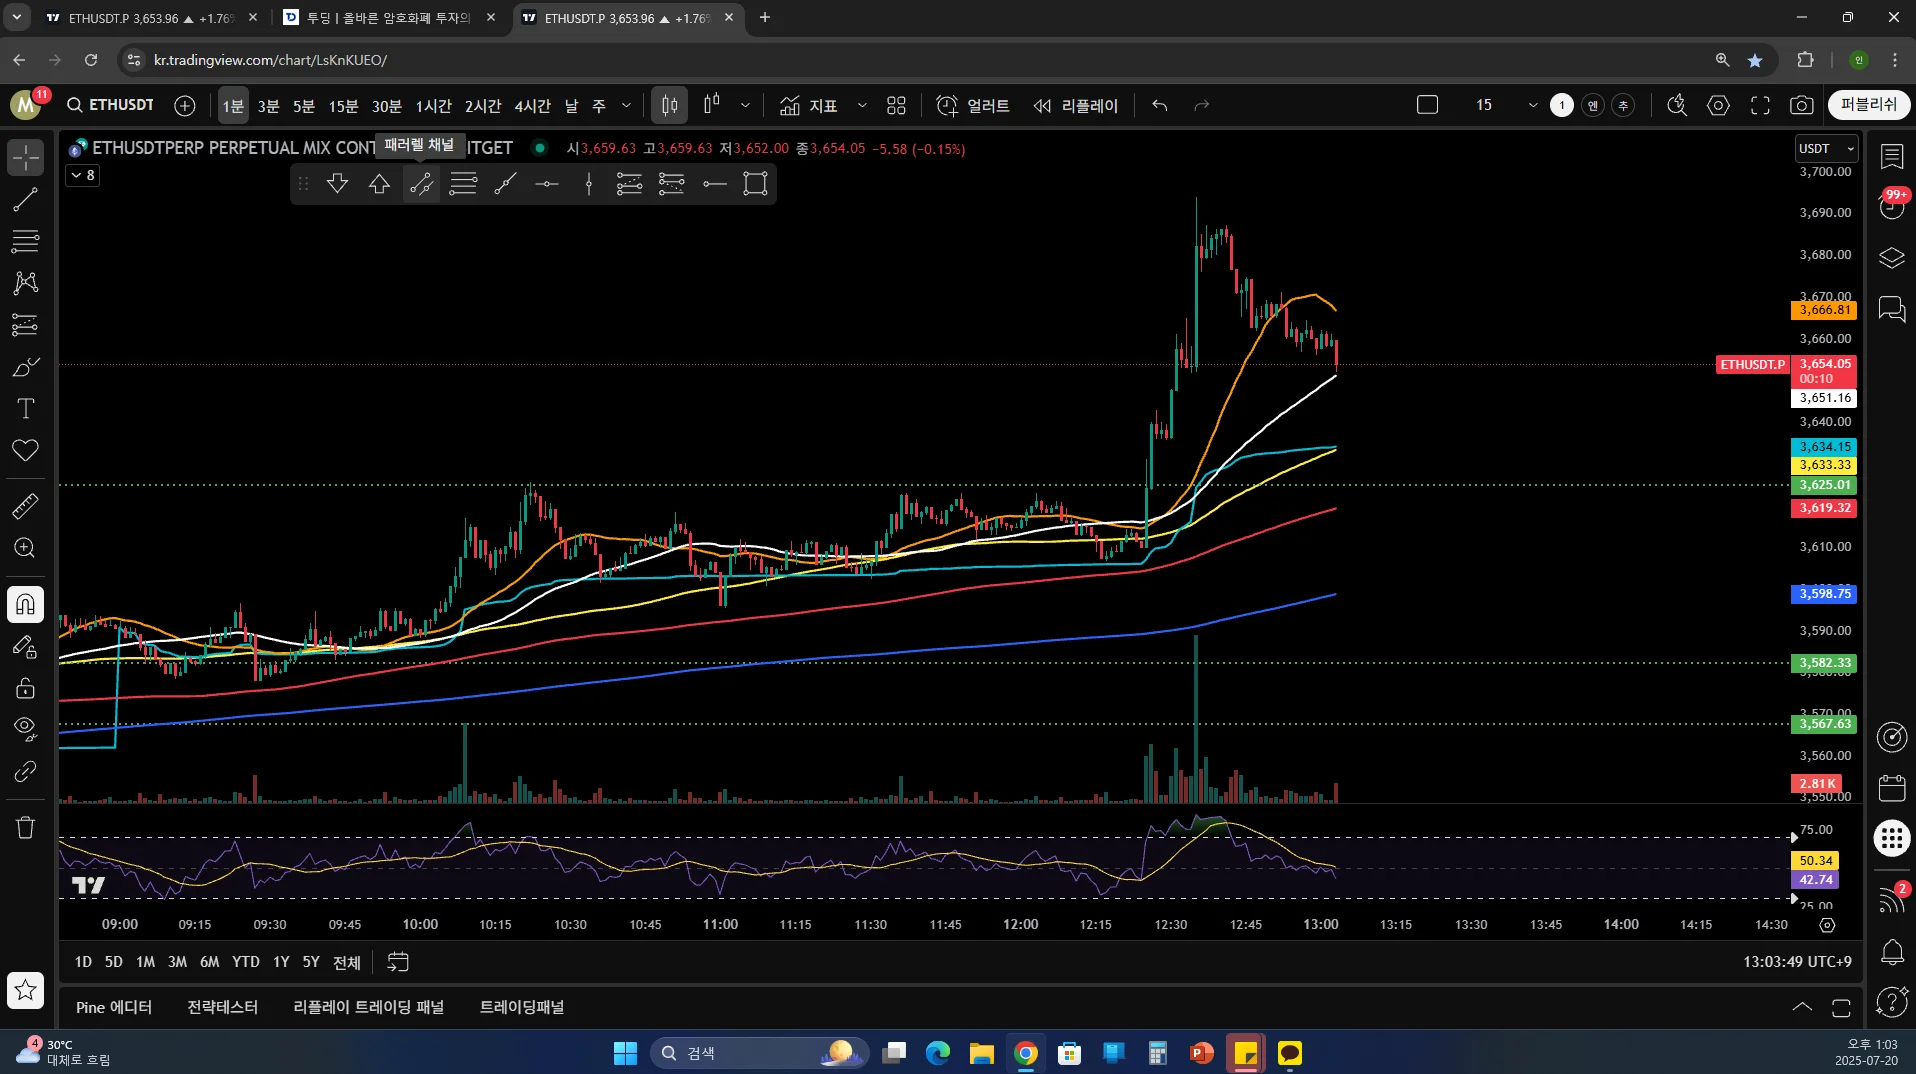Undo the last chart action
The width and height of the screenshot is (1916, 1074).
[x=1160, y=105]
